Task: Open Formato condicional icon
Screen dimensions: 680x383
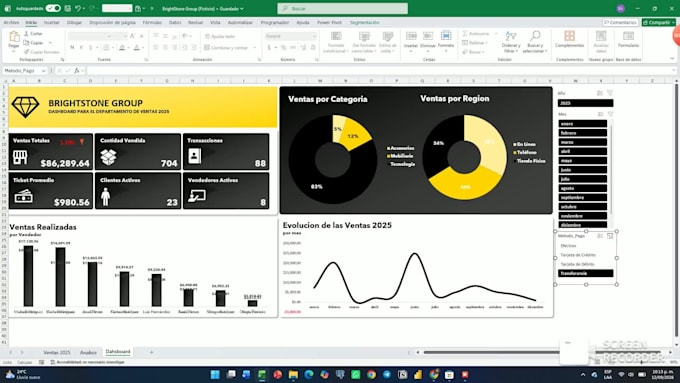Action: point(336,36)
